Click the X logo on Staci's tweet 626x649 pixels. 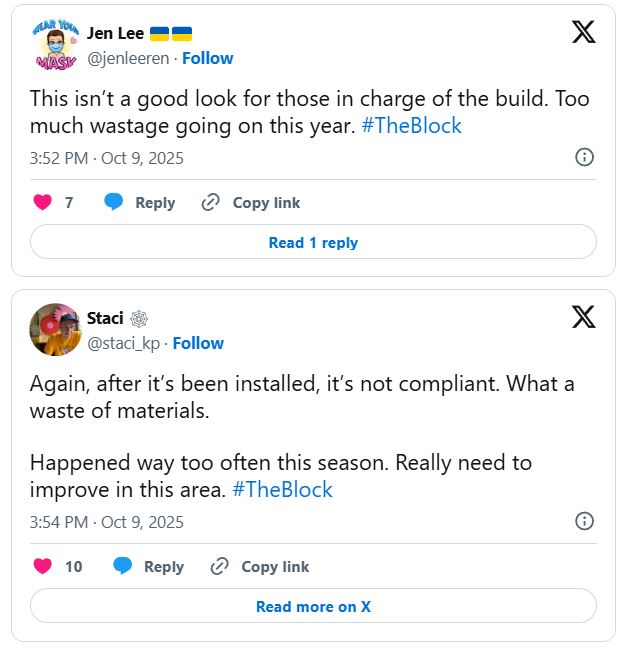point(583,317)
